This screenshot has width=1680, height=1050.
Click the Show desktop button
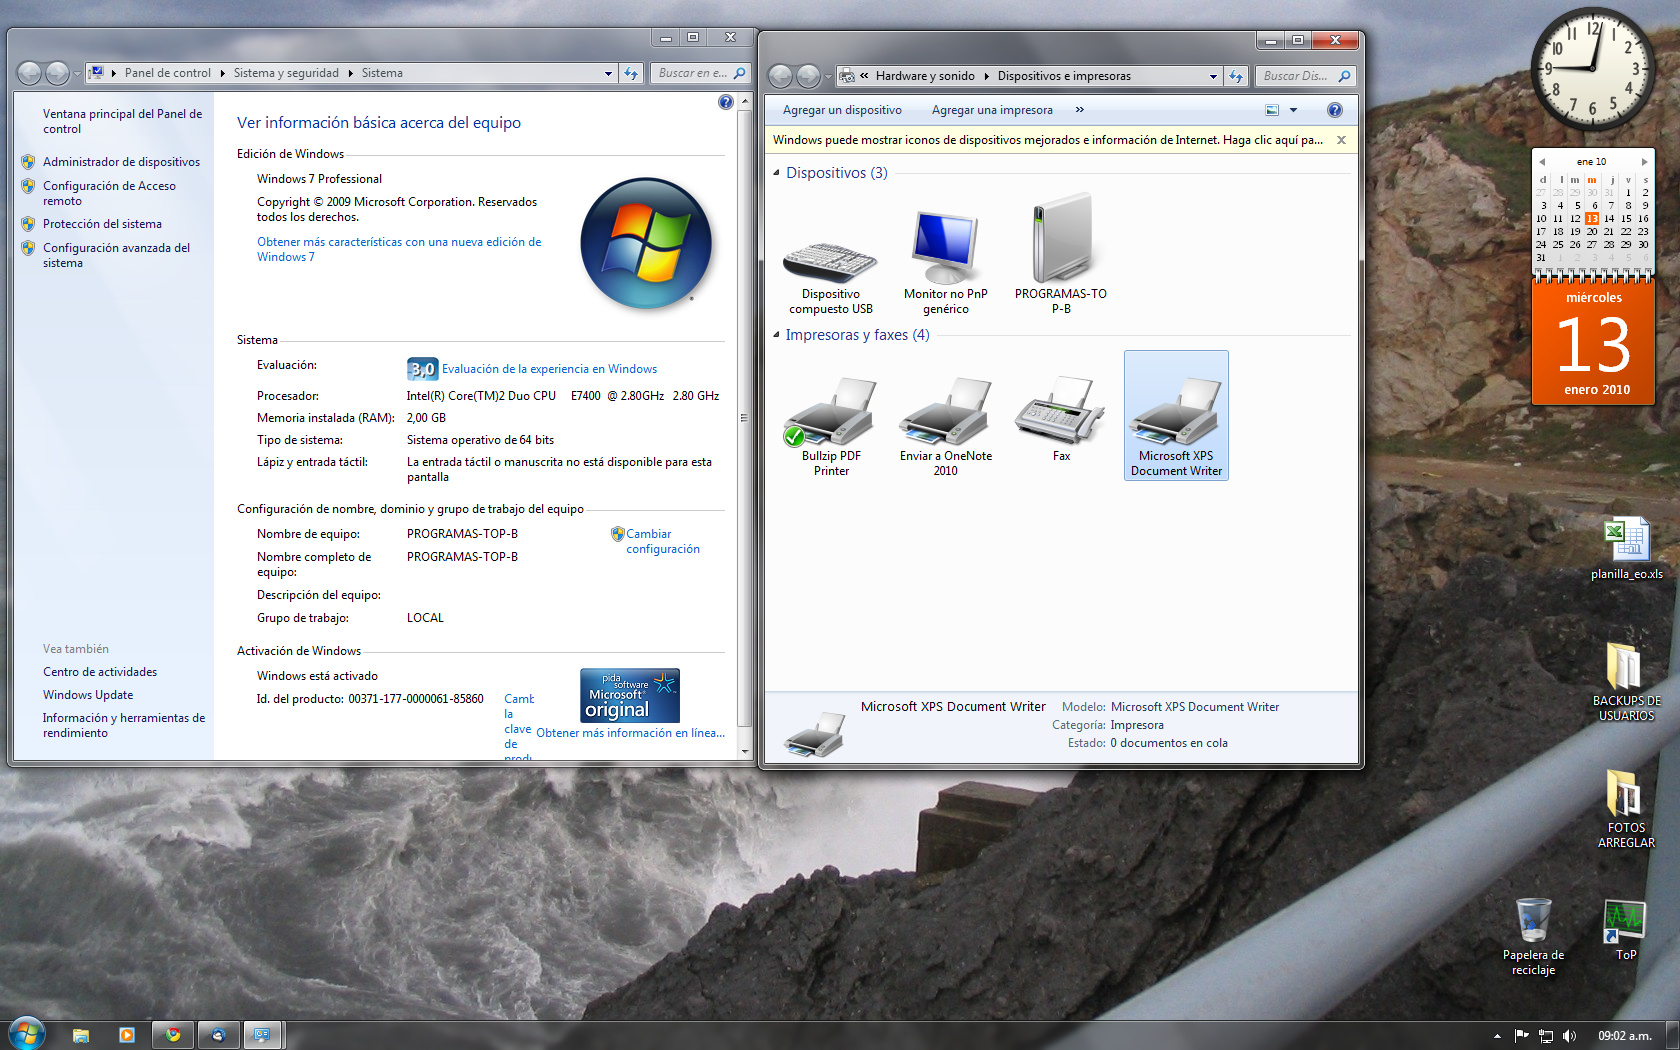coord(1672,1035)
